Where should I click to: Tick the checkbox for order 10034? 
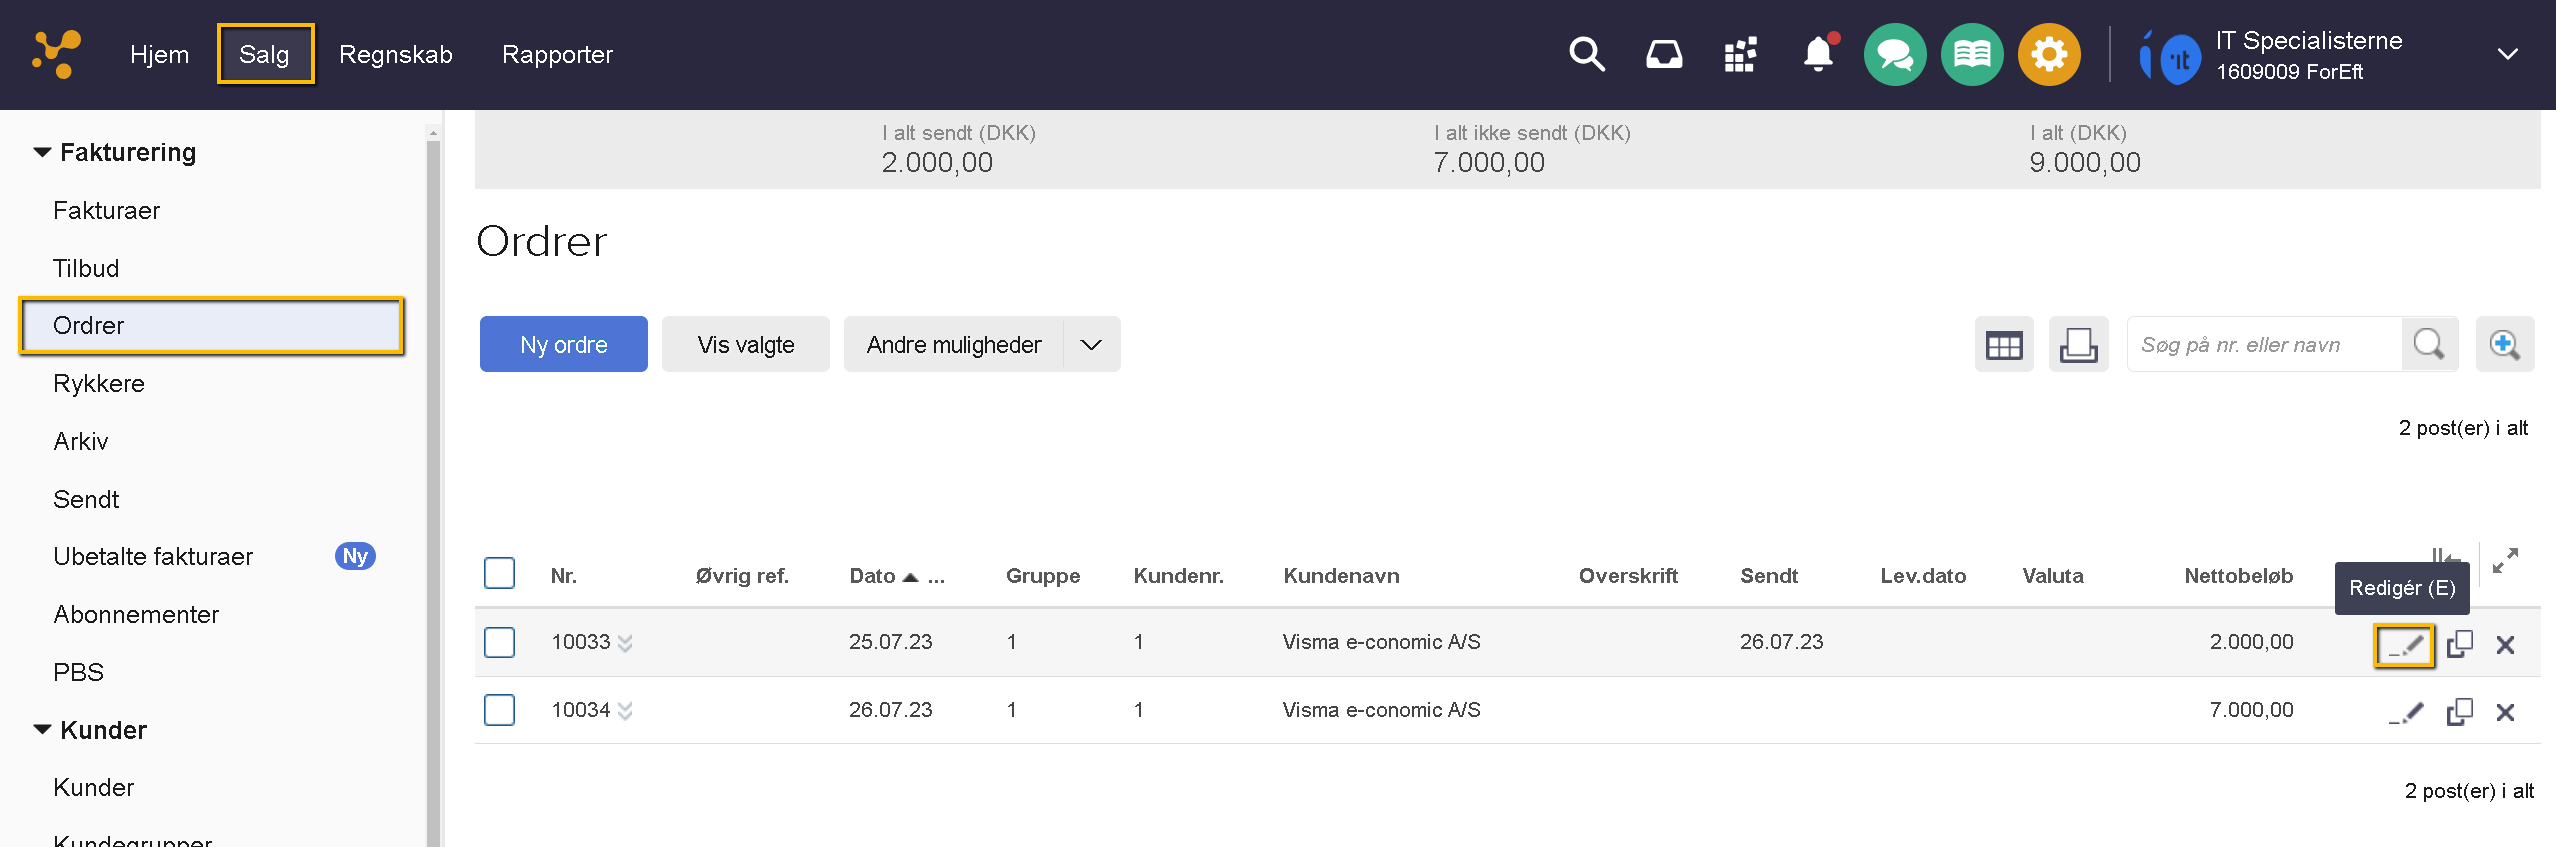point(499,710)
